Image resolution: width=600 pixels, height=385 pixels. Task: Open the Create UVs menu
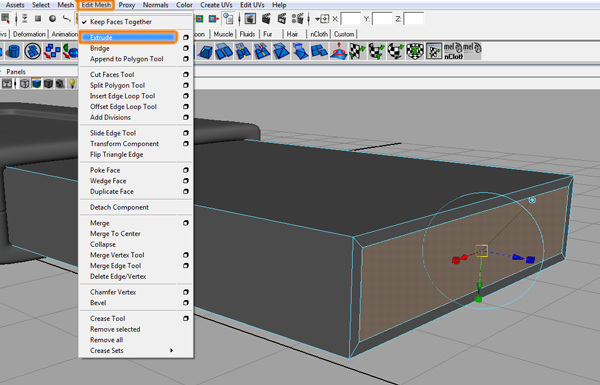[216, 5]
